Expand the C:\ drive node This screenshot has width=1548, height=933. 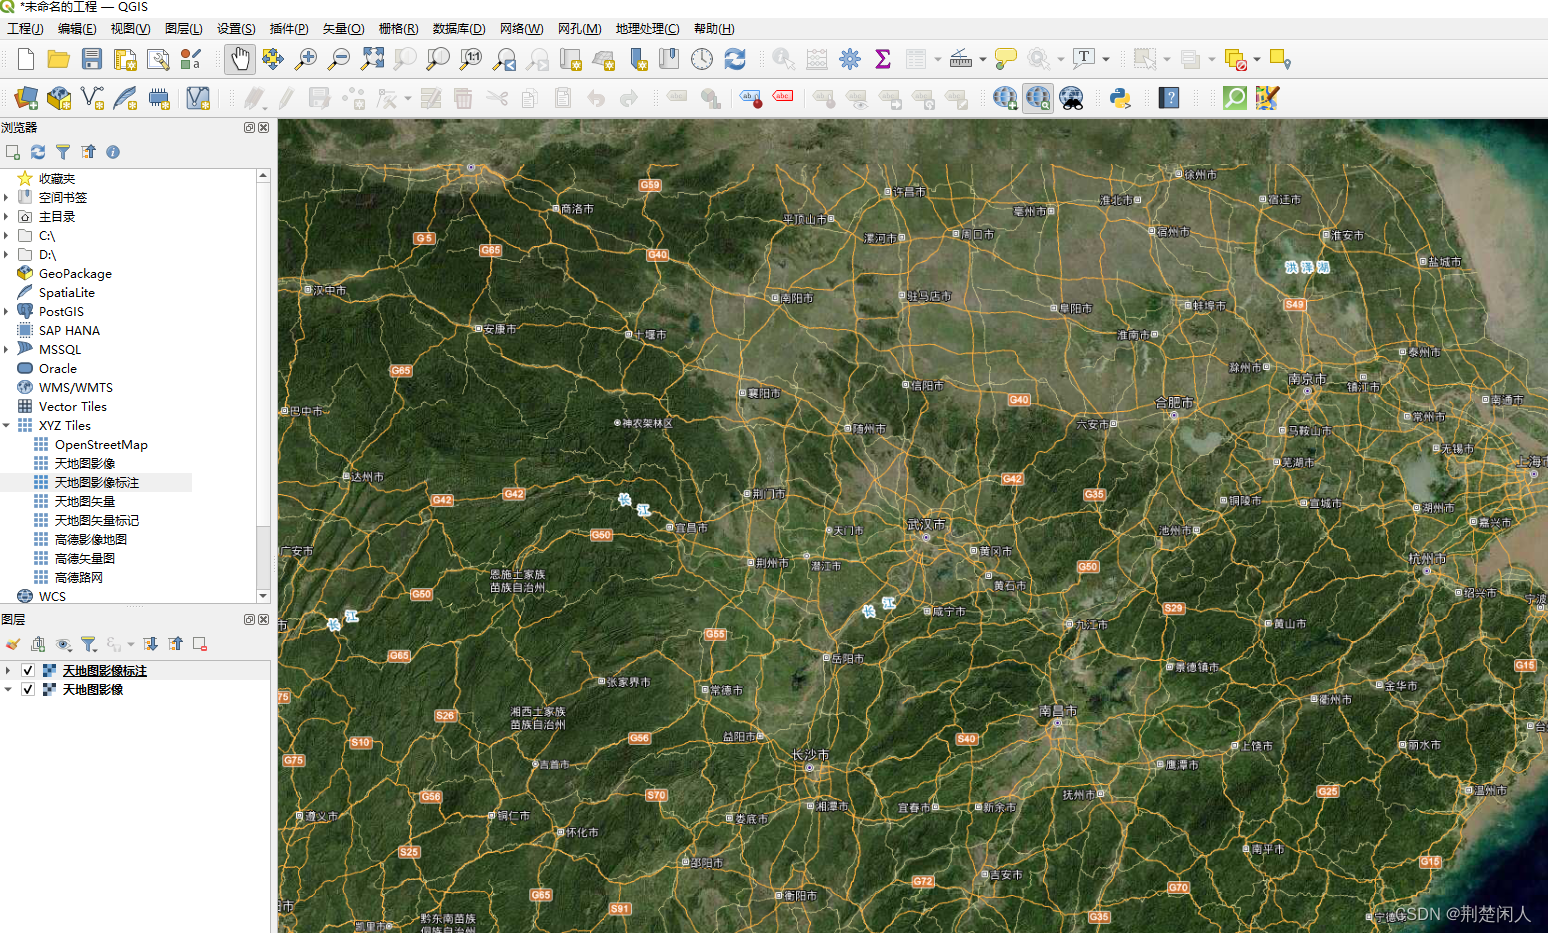pyautogui.click(x=6, y=236)
